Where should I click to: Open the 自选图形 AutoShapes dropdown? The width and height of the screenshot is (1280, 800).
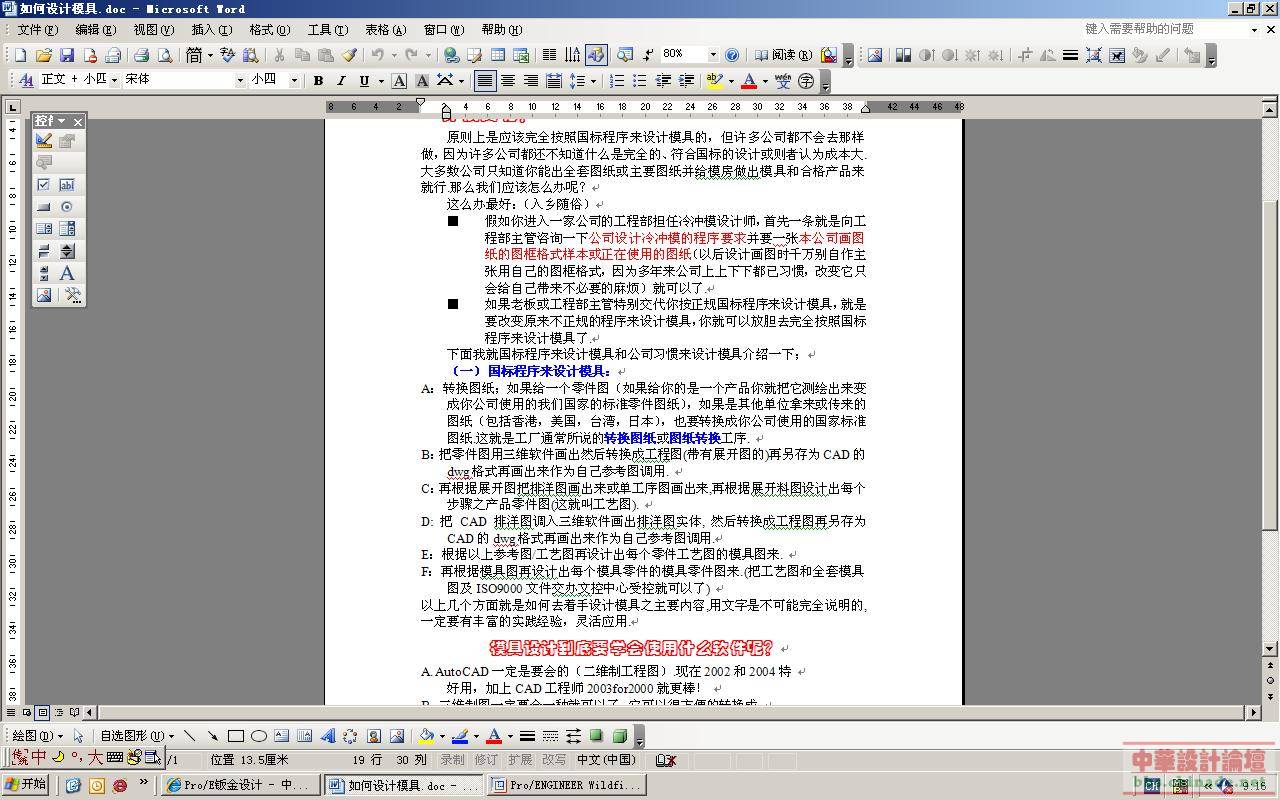(x=136, y=736)
